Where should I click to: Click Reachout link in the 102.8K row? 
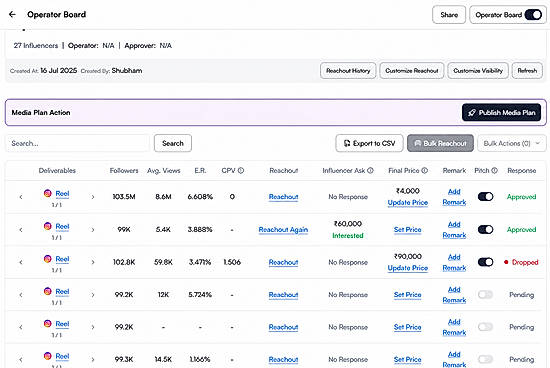click(283, 262)
